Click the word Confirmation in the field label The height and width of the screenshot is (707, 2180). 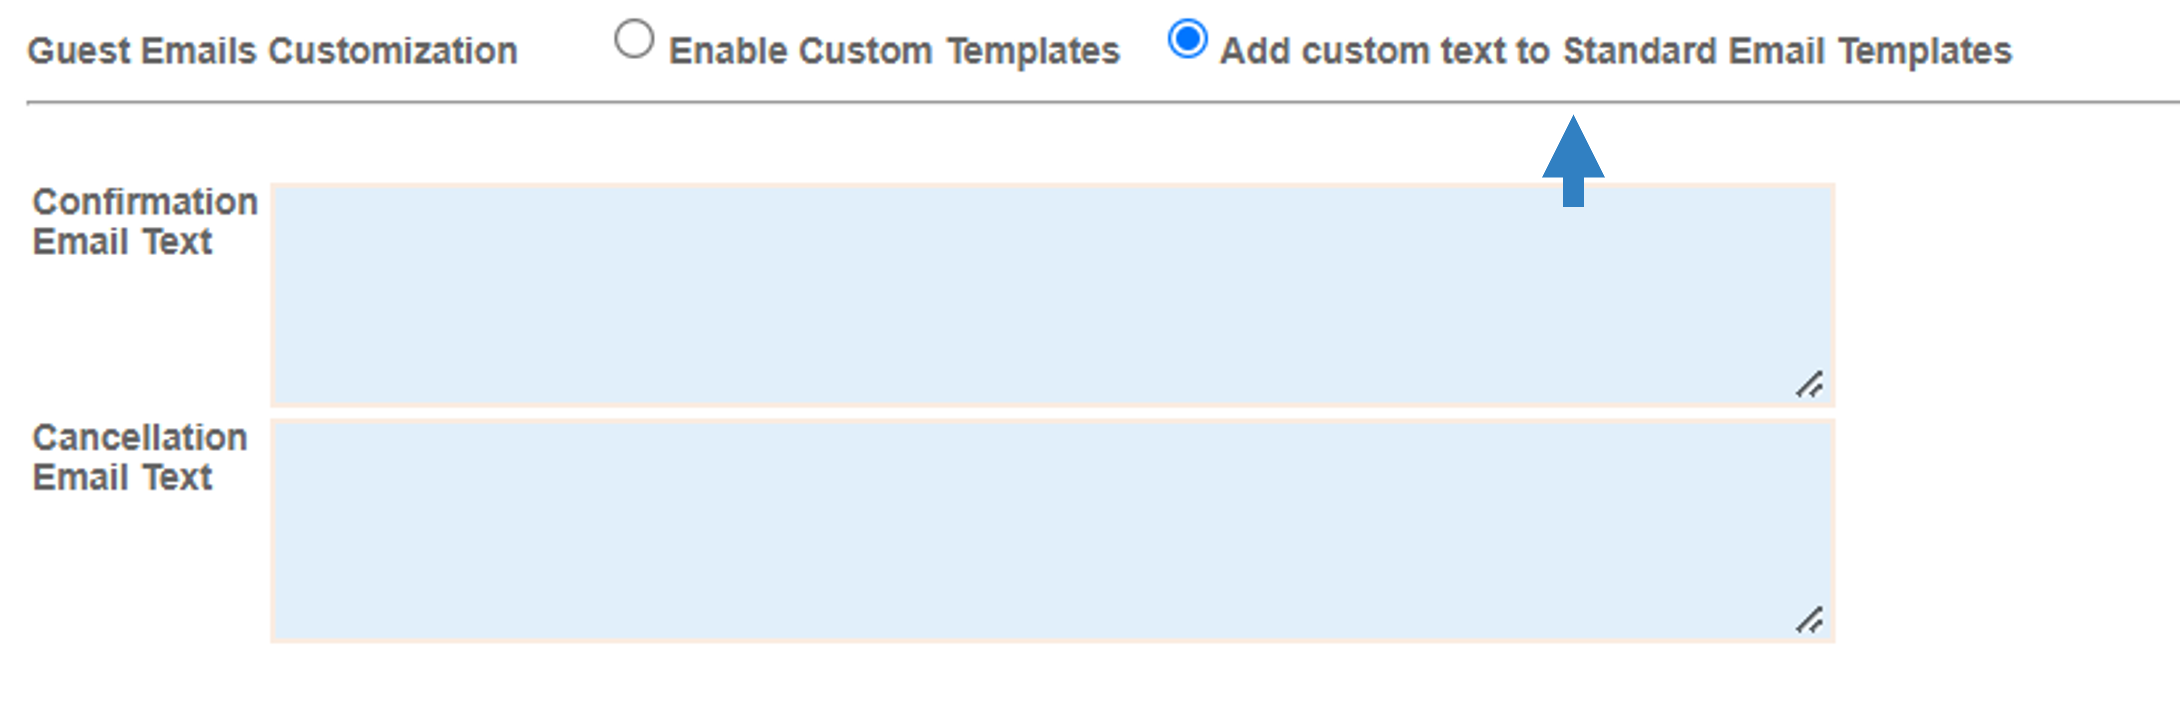pos(145,202)
